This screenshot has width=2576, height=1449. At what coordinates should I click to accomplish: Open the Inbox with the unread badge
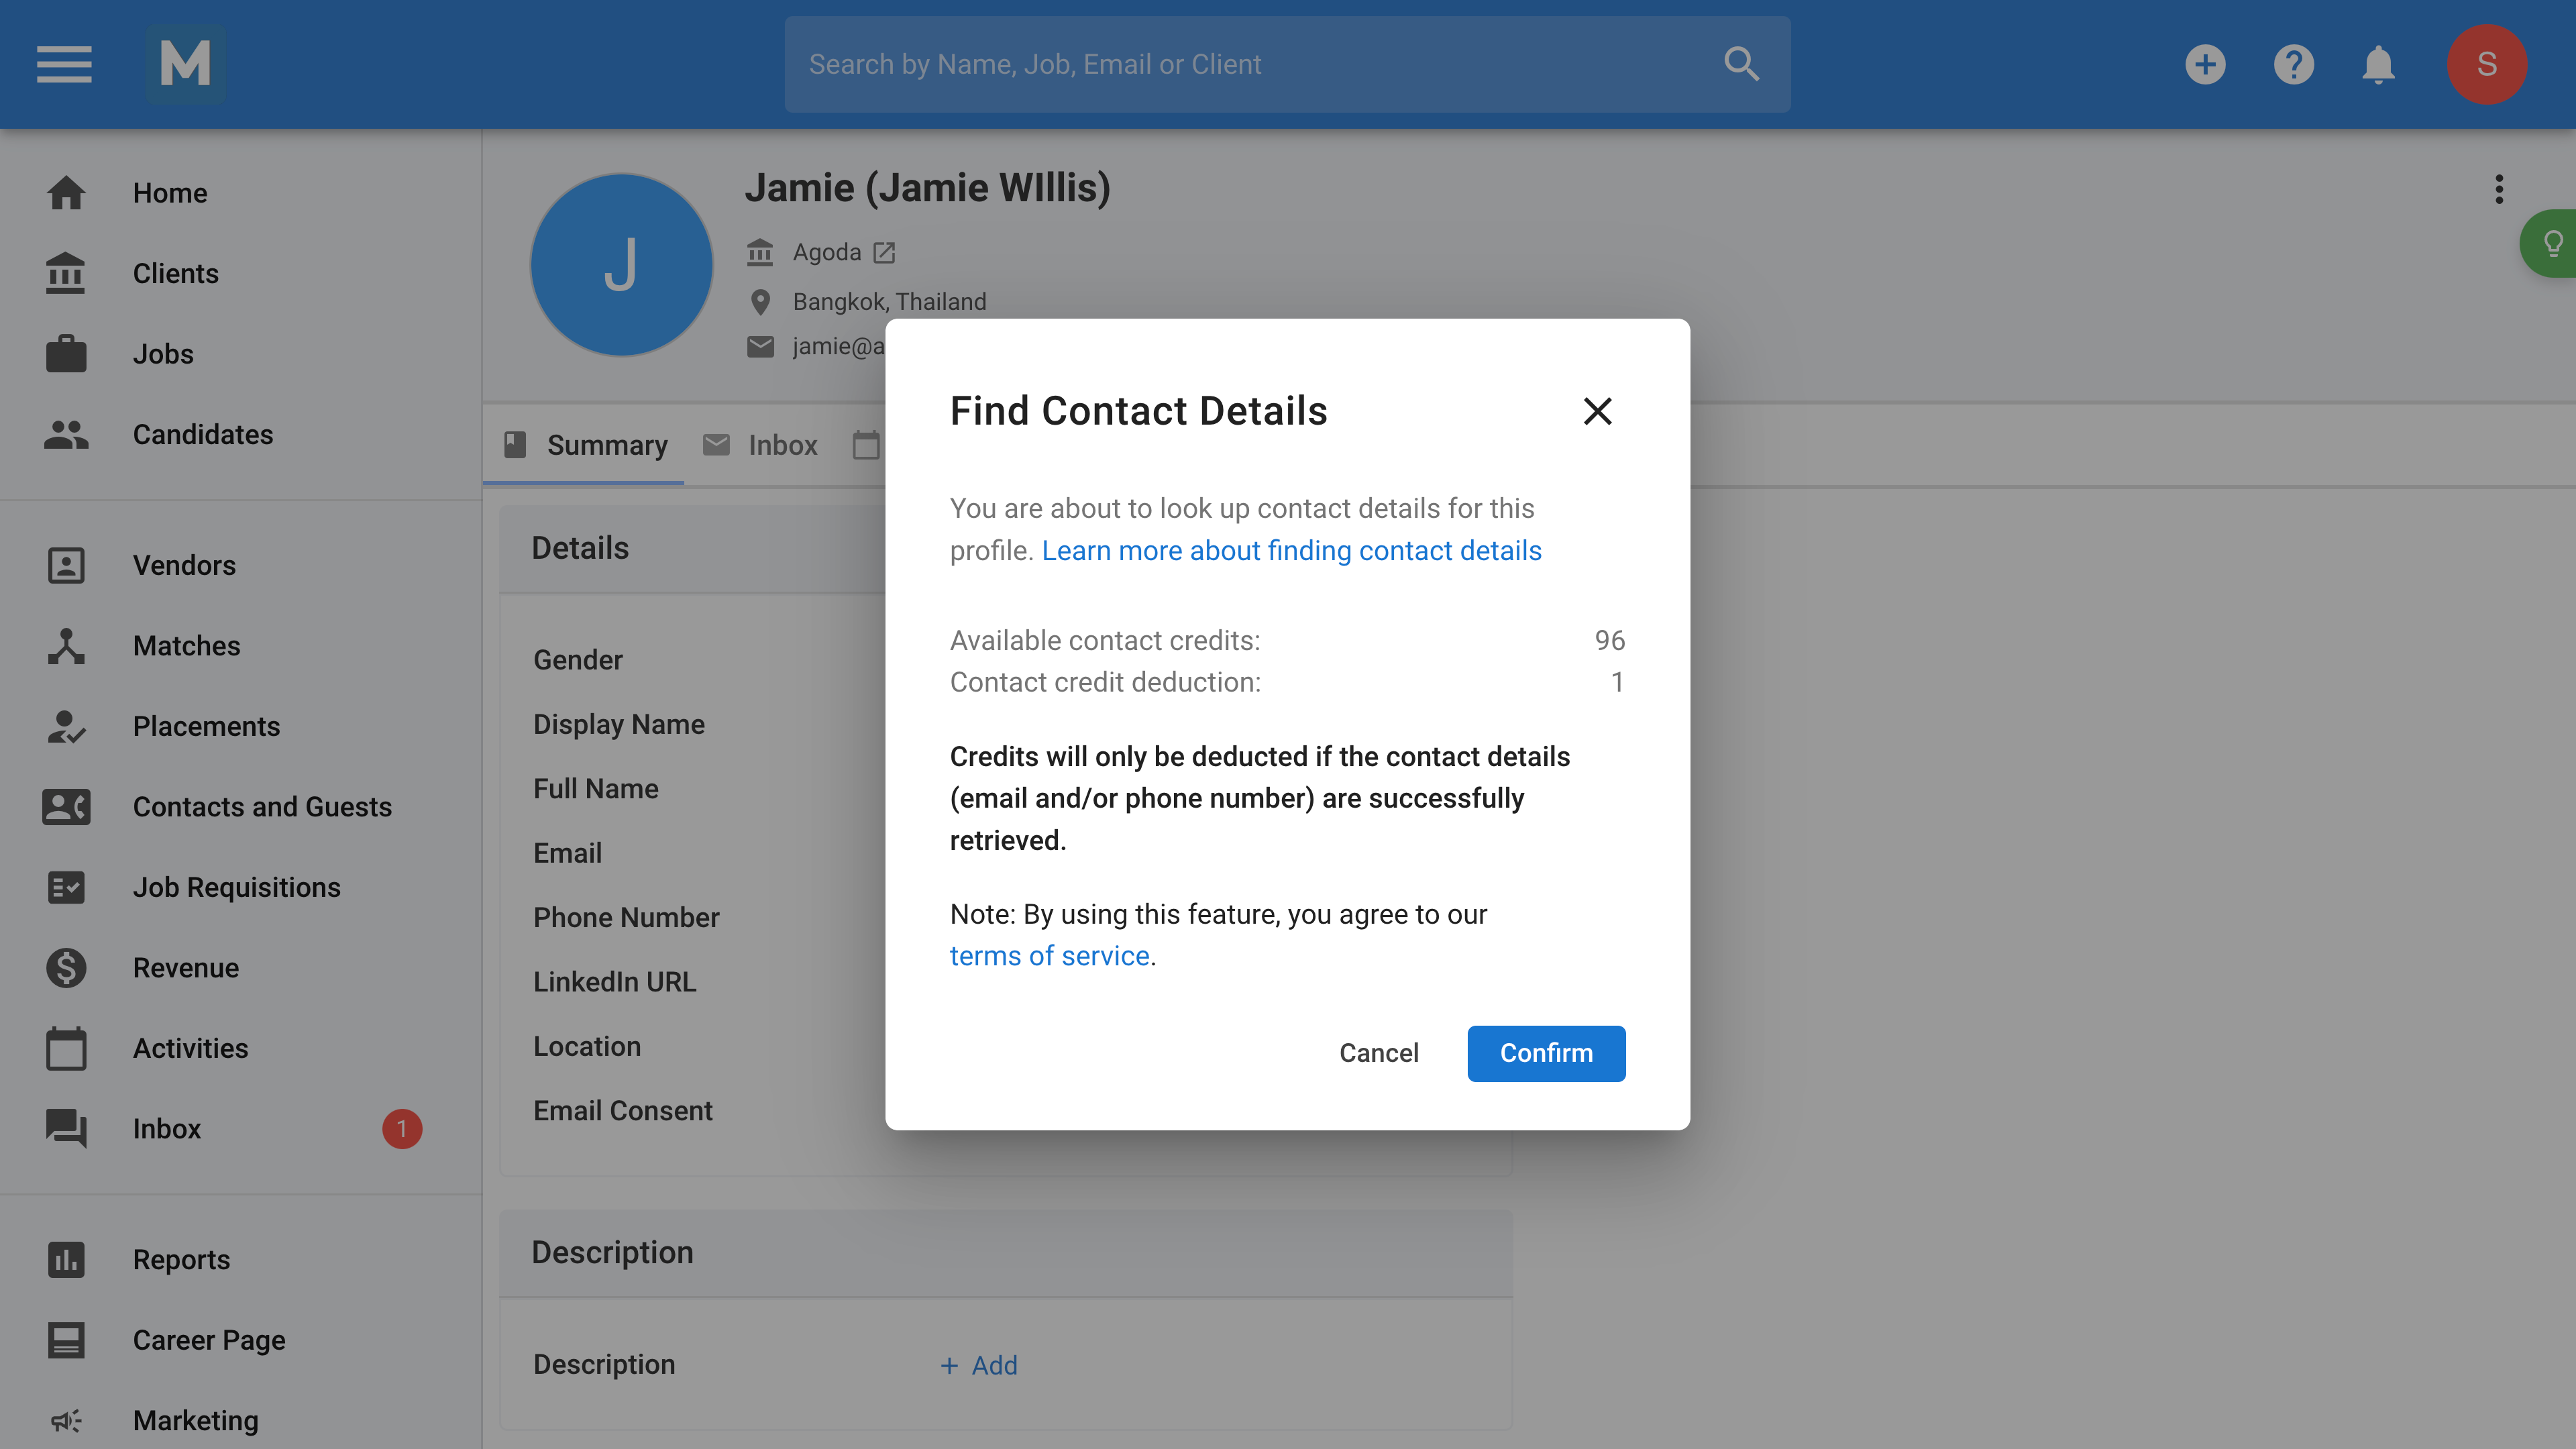(x=166, y=1129)
